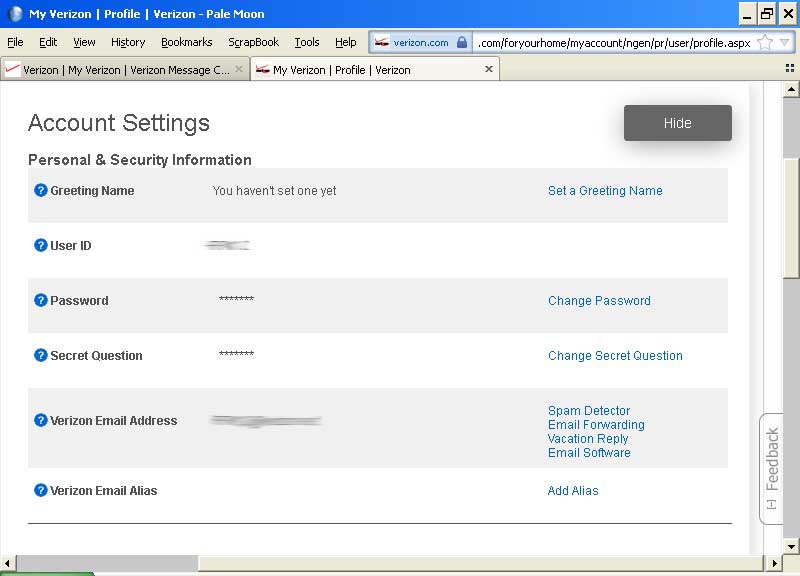The width and height of the screenshot is (800, 576).
Task: Click the 'Verizon Email Alias' label
Action: pos(104,491)
